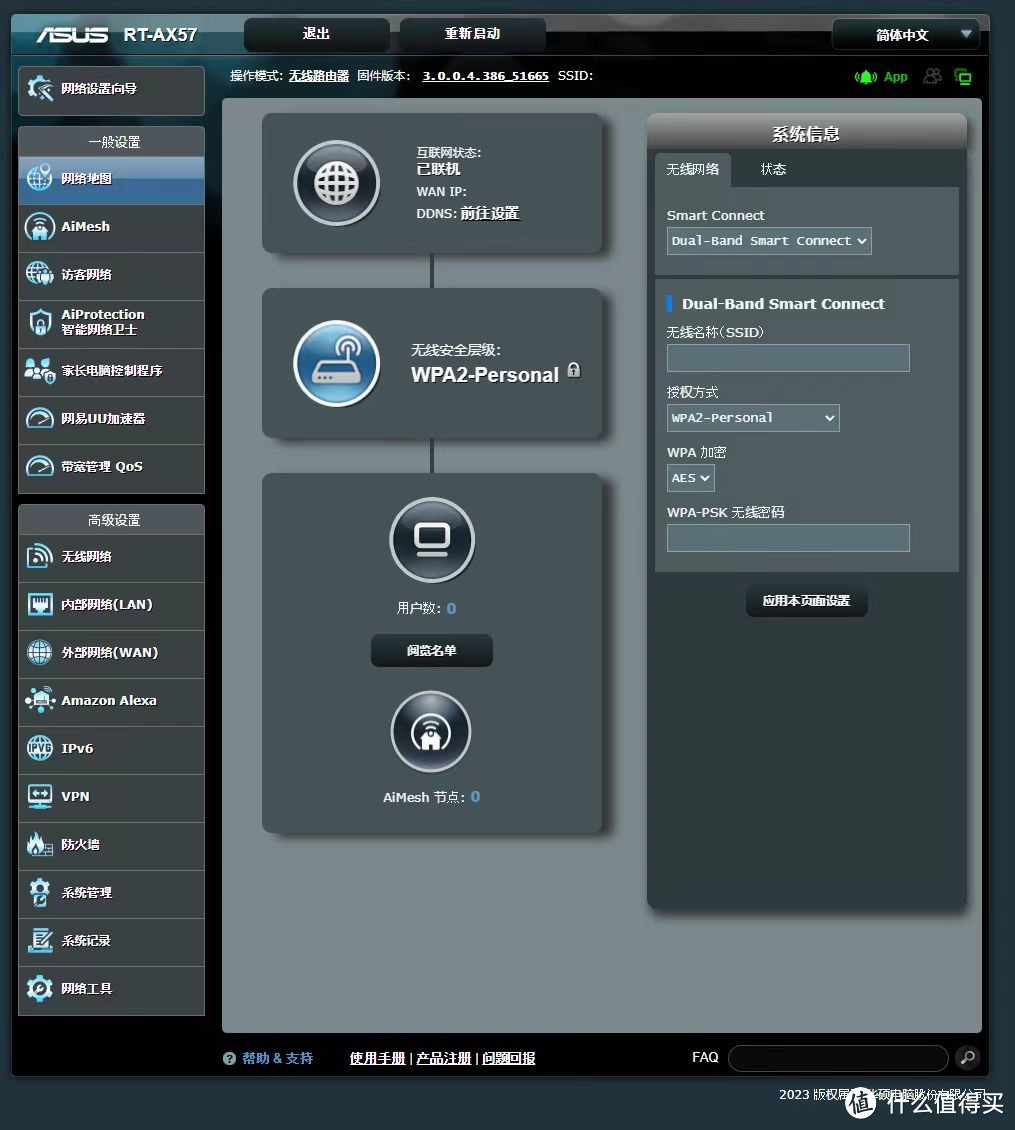Click the AiMesh node house icon

[431, 732]
